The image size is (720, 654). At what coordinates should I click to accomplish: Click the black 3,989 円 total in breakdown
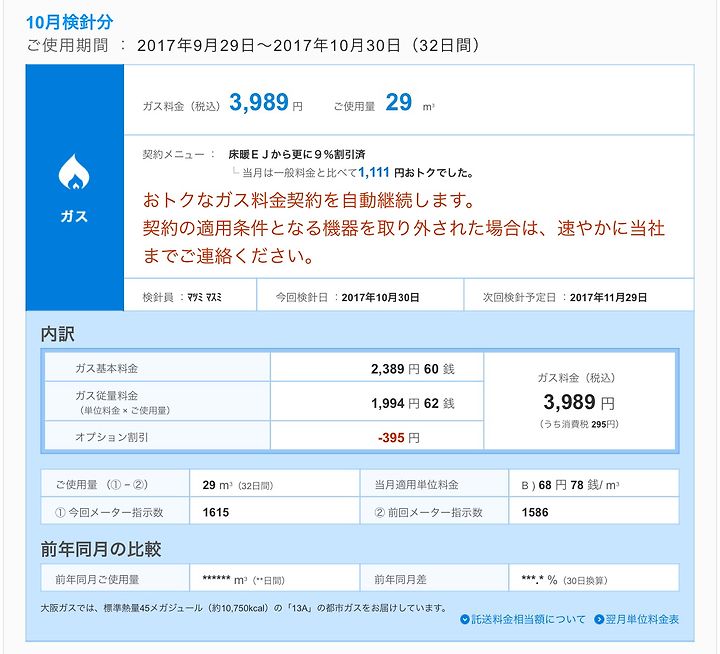[x=579, y=402]
